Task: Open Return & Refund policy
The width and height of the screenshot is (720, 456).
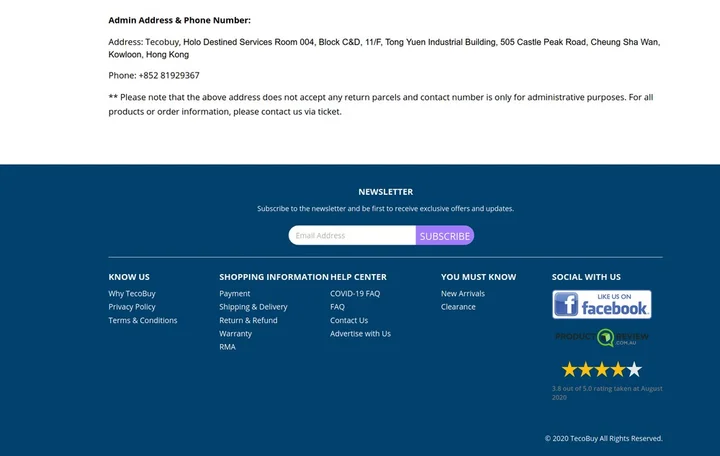Action: [248, 321]
